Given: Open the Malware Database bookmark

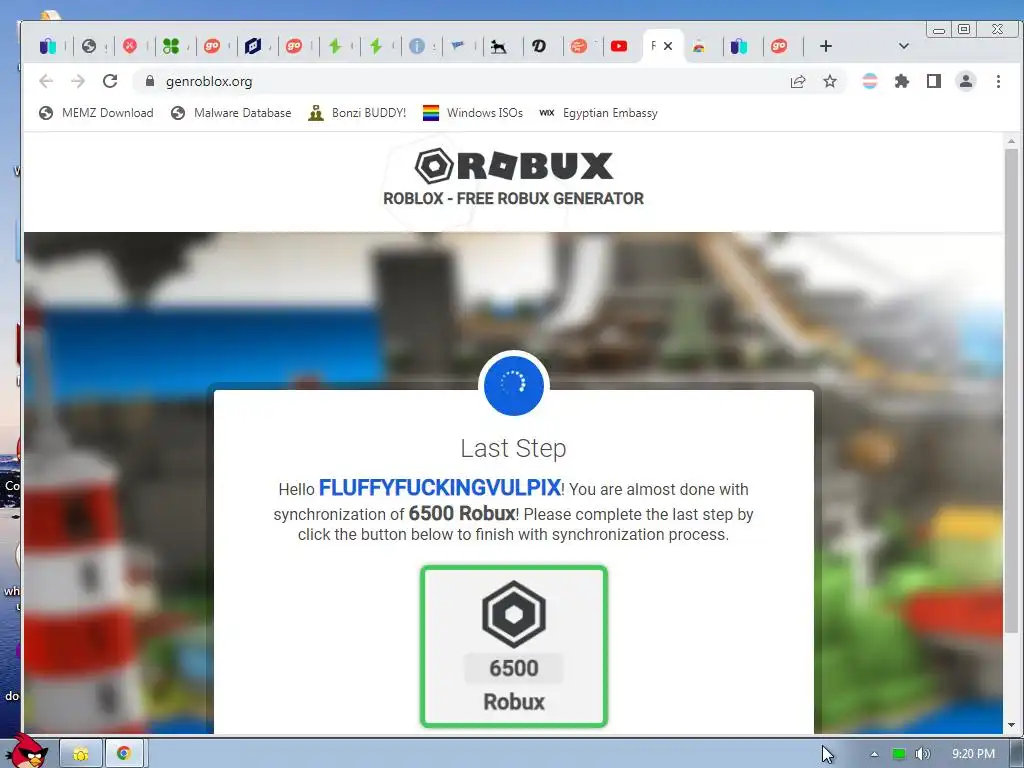Looking at the screenshot, I should click(231, 113).
